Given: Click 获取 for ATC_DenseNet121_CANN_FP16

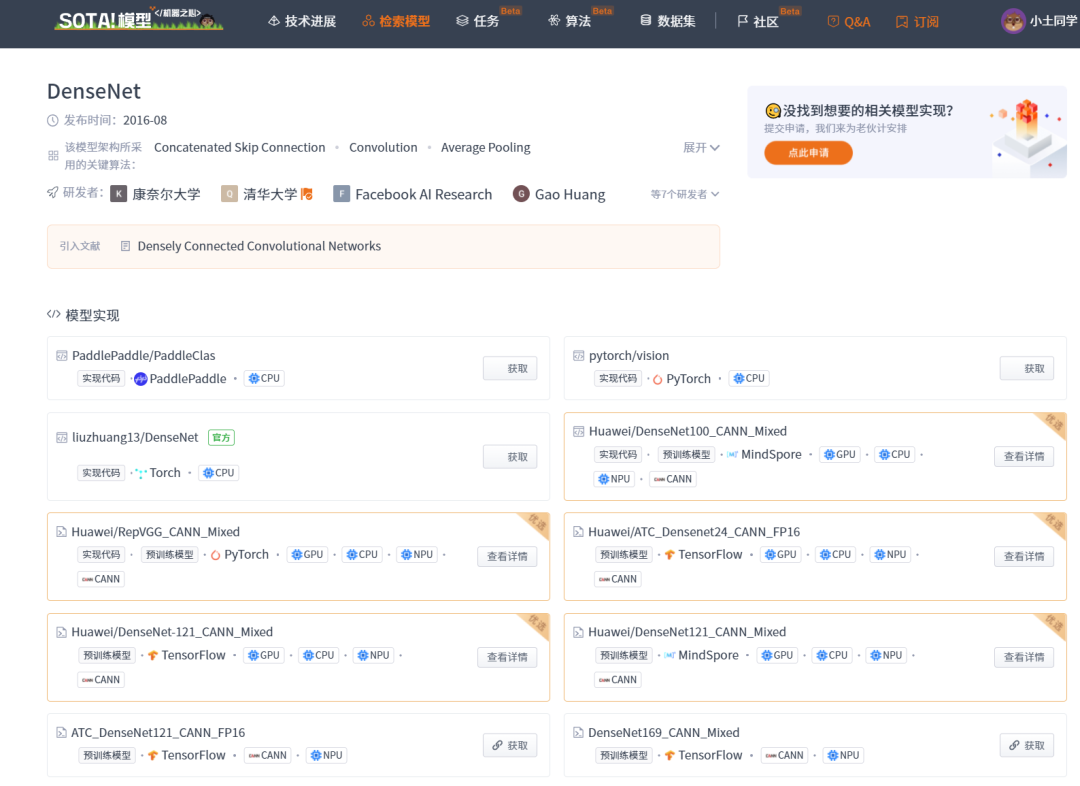Looking at the screenshot, I should click(510, 745).
